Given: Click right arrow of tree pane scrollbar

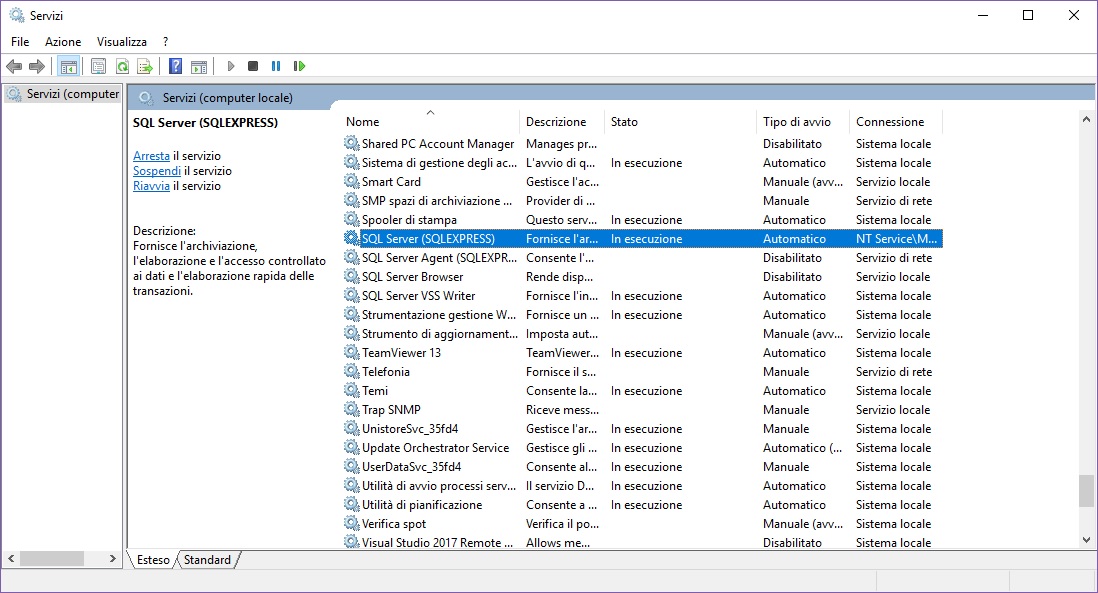Looking at the screenshot, I should [112, 559].
